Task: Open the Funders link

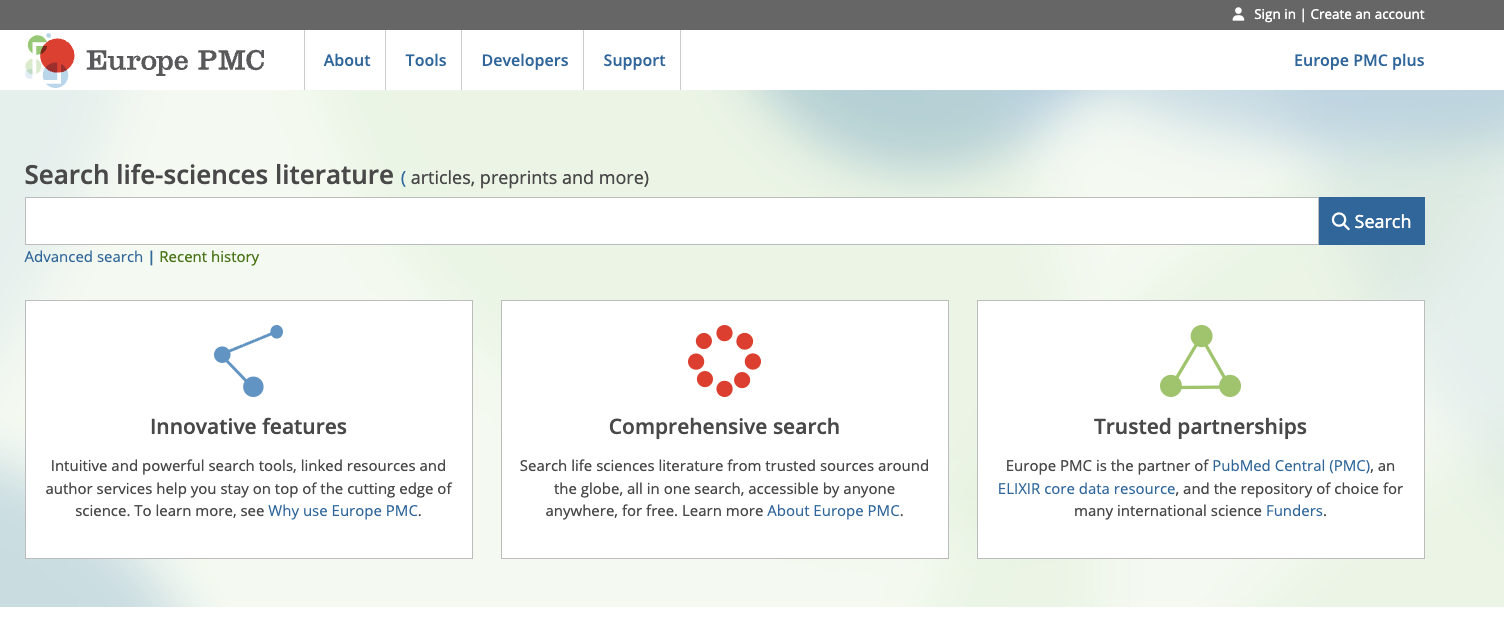Action: click(x=1294, y=511)
